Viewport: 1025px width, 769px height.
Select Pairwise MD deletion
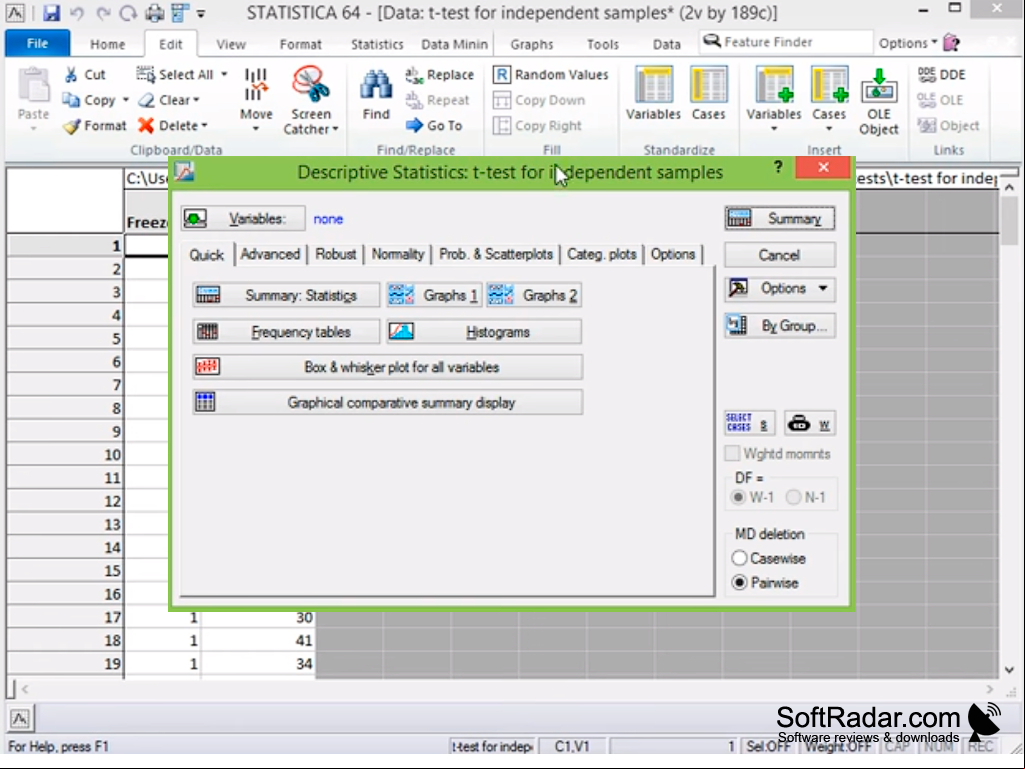click(x=739, y=583)
